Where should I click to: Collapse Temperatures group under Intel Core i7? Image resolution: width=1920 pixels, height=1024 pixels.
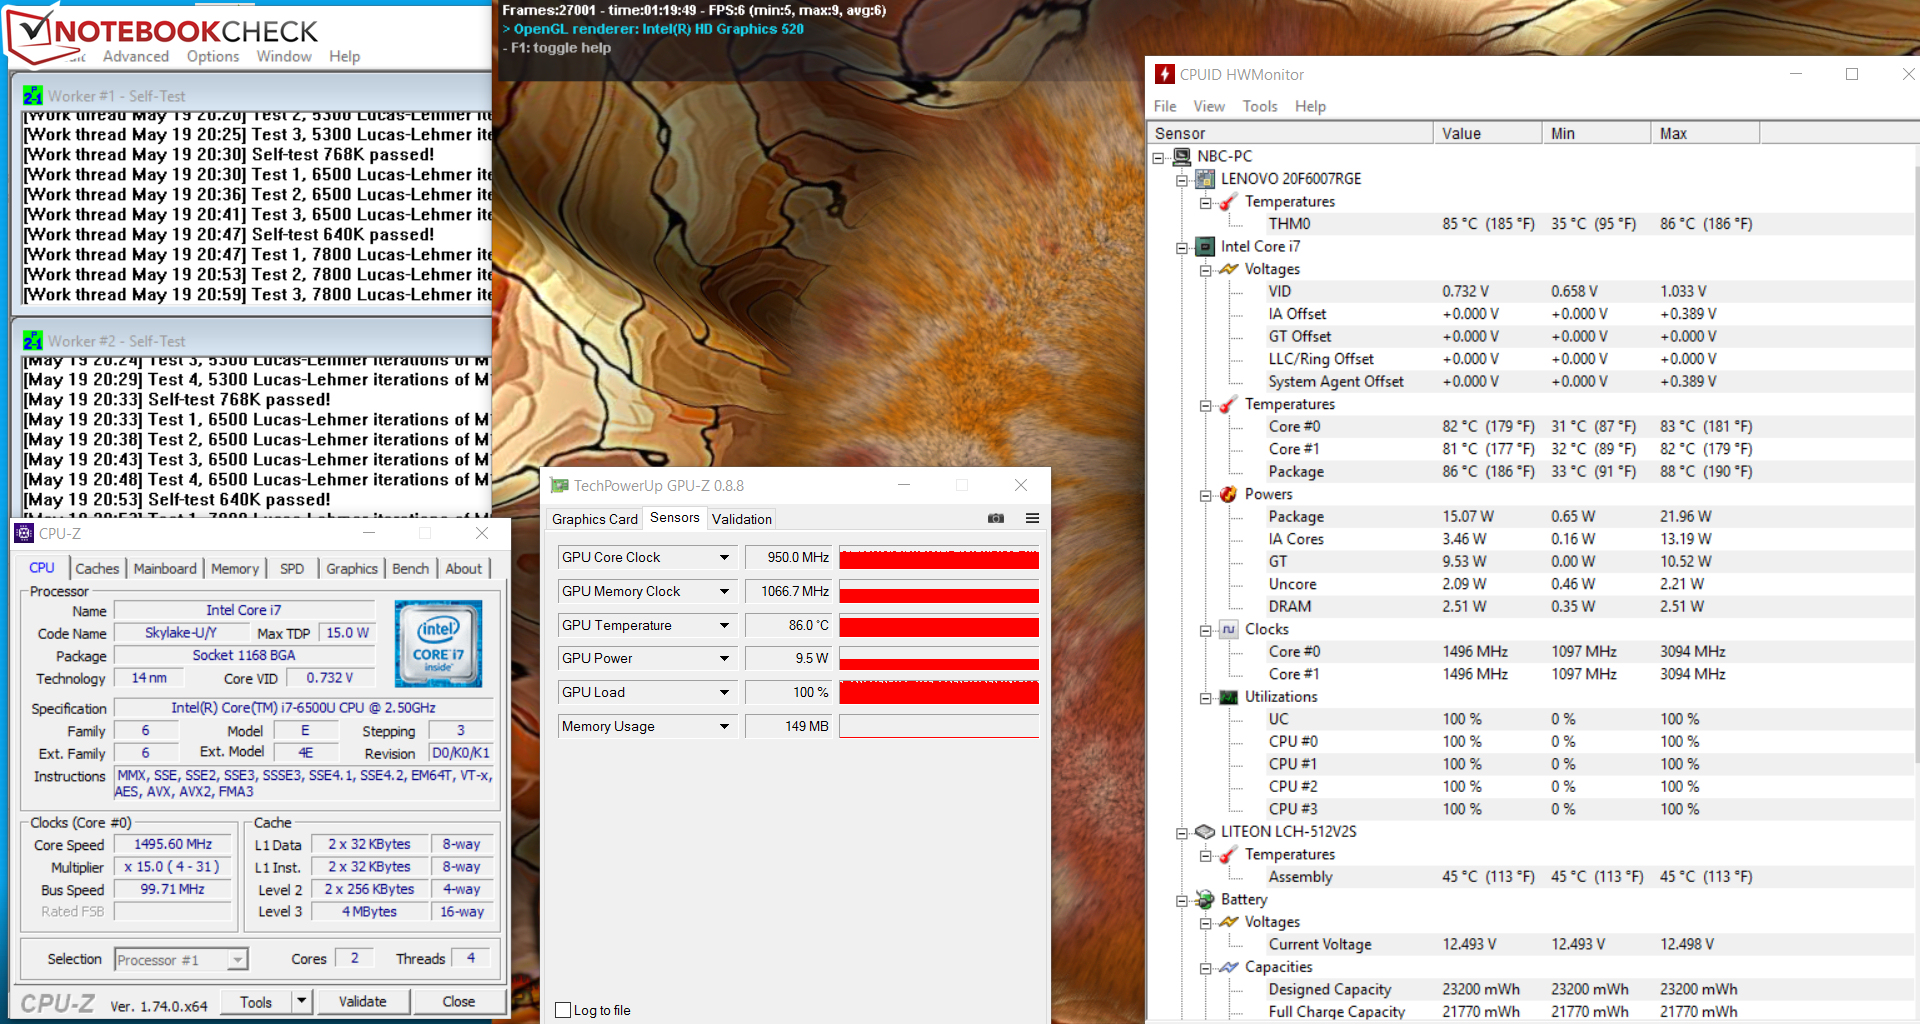pyautogui.click(x=1206, y=405)
